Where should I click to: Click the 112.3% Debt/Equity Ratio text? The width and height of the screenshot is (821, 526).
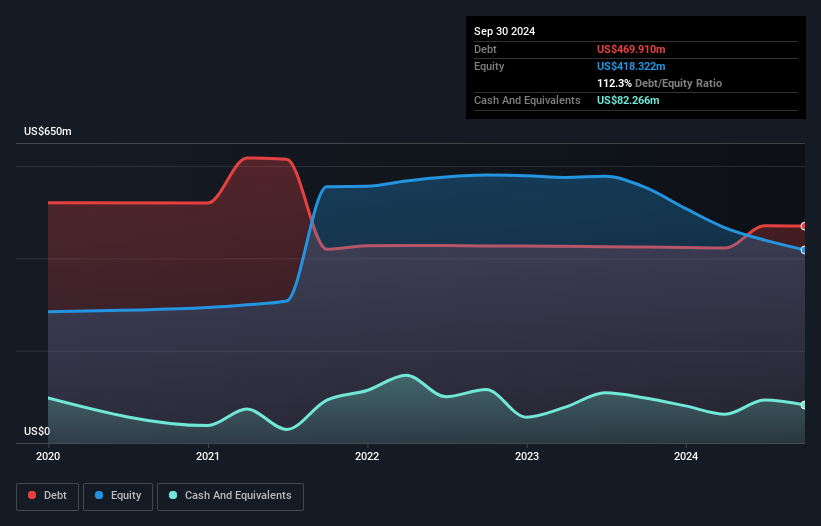659,83
